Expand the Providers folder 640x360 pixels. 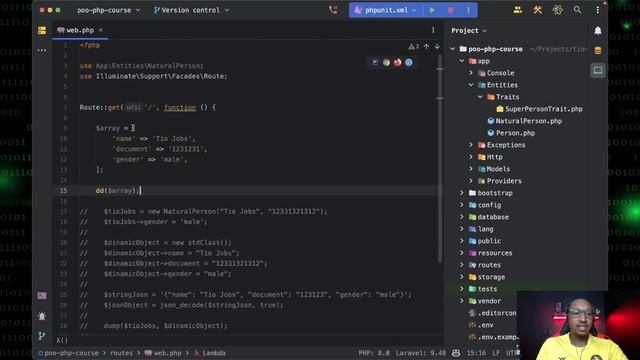471,181
